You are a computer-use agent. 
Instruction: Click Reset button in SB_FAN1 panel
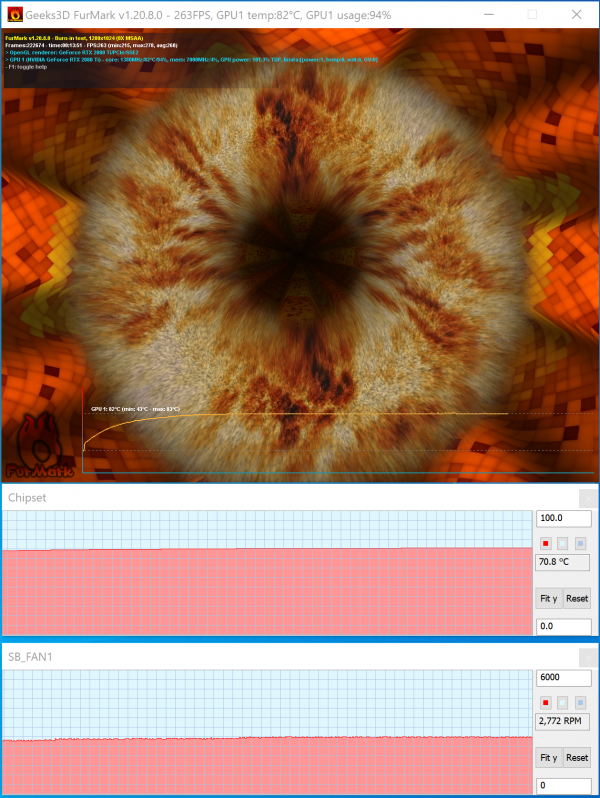click(577, 758)
